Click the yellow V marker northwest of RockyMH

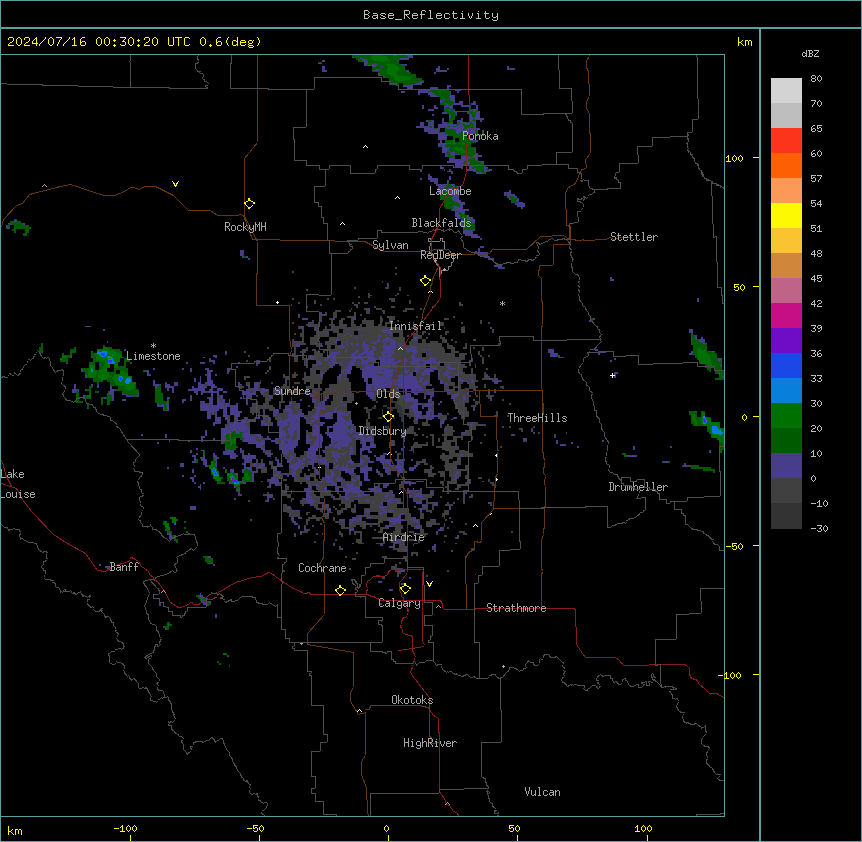coord(175,184)
